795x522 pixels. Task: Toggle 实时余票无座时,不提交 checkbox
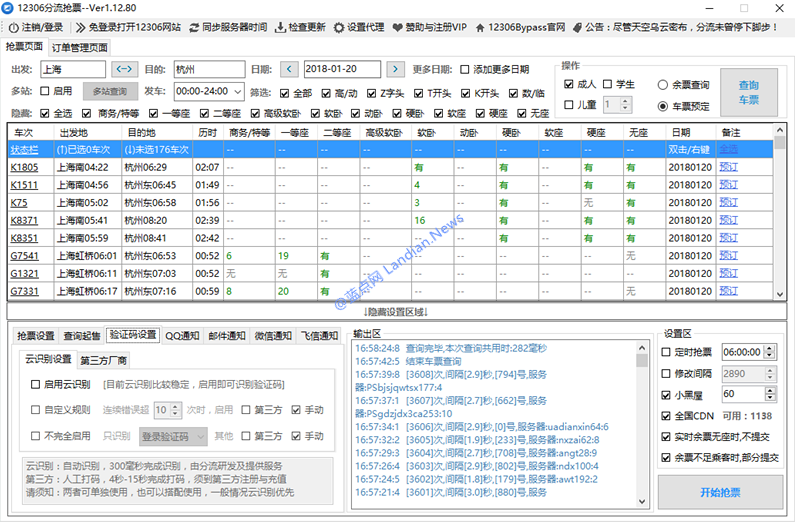(x=666, y=436)
